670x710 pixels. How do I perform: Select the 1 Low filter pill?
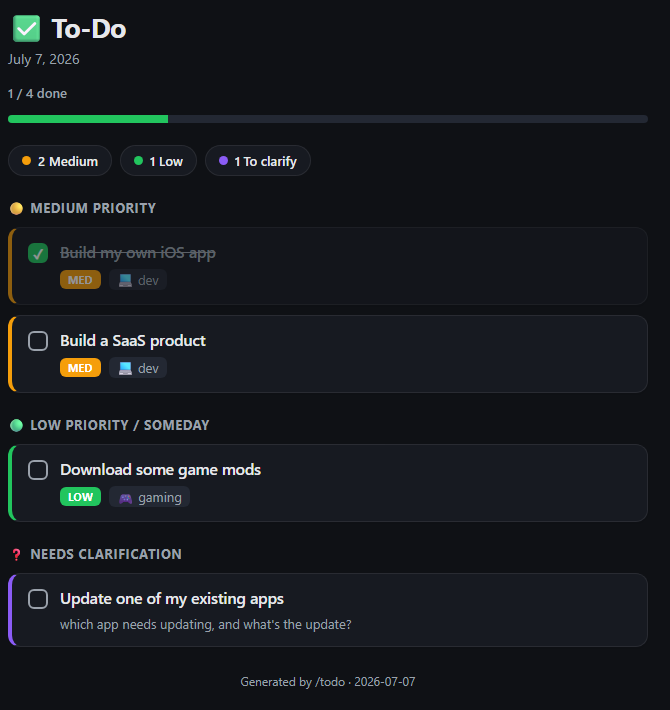coord(158,161)
